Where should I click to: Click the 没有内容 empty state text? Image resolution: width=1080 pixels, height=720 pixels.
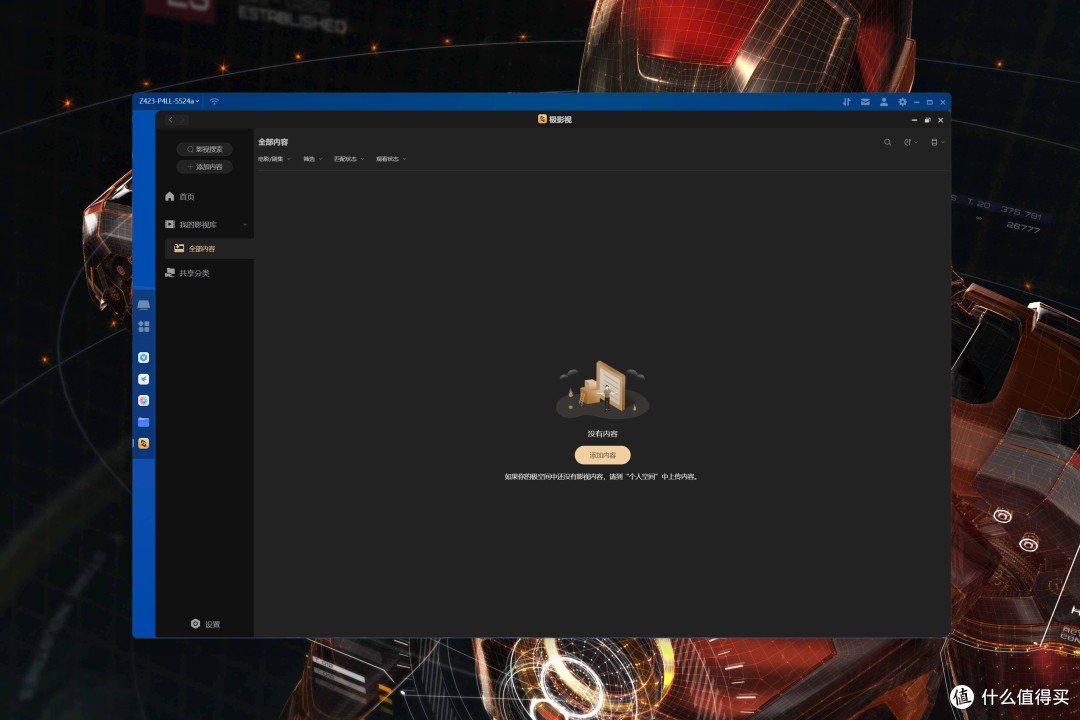[x=603, y=434]
